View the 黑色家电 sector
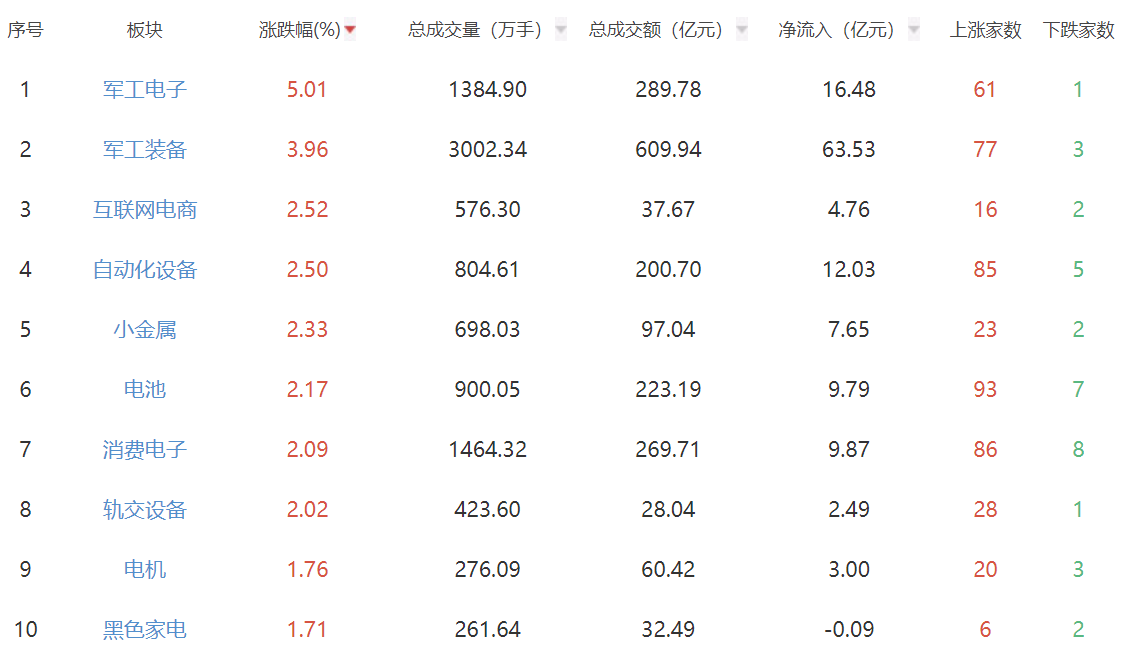Viewport: 1122px width, 654px height. (x=145, y=630)
